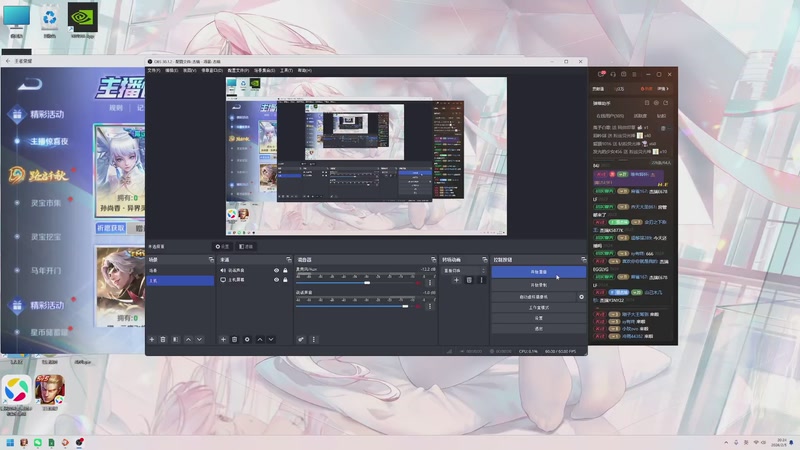Click Windows Start button on taskbar

10,442
